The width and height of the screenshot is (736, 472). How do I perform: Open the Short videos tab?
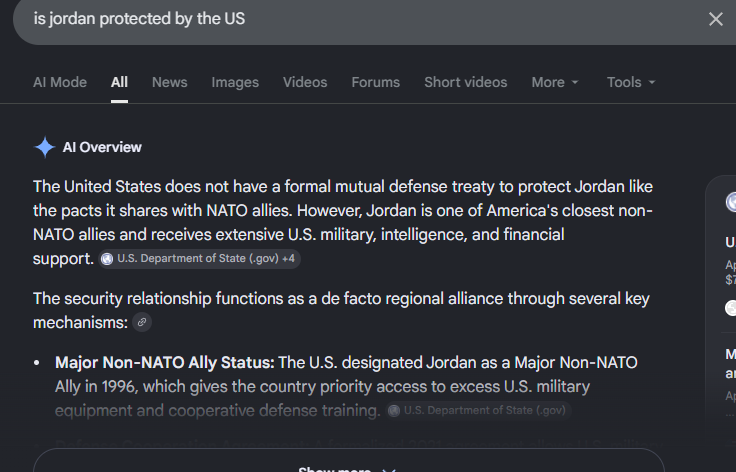coord(466,82)
